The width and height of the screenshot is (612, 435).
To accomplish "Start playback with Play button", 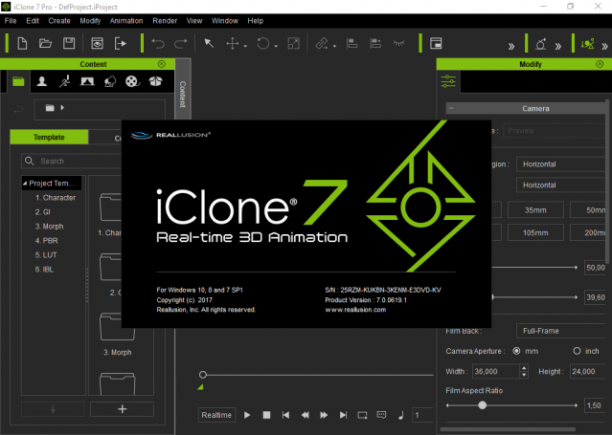I will point(247,415).
